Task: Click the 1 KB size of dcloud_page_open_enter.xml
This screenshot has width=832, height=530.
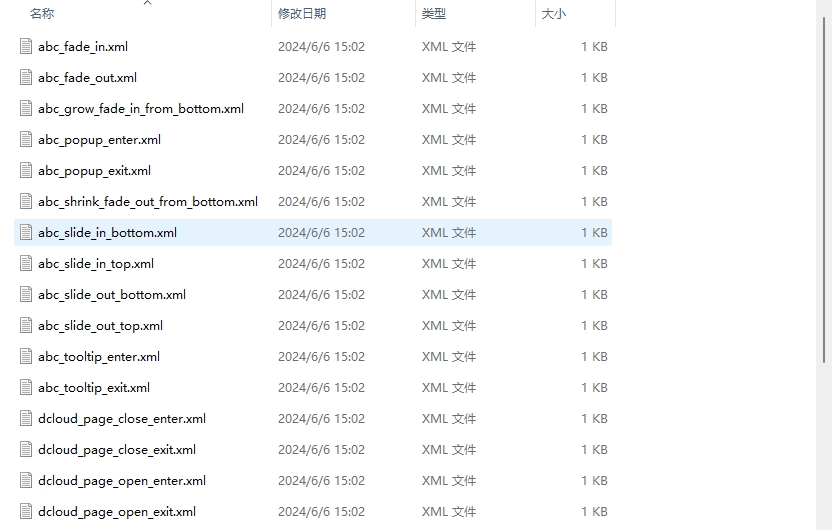Action: pyautogui.click(x=594, y=481)
